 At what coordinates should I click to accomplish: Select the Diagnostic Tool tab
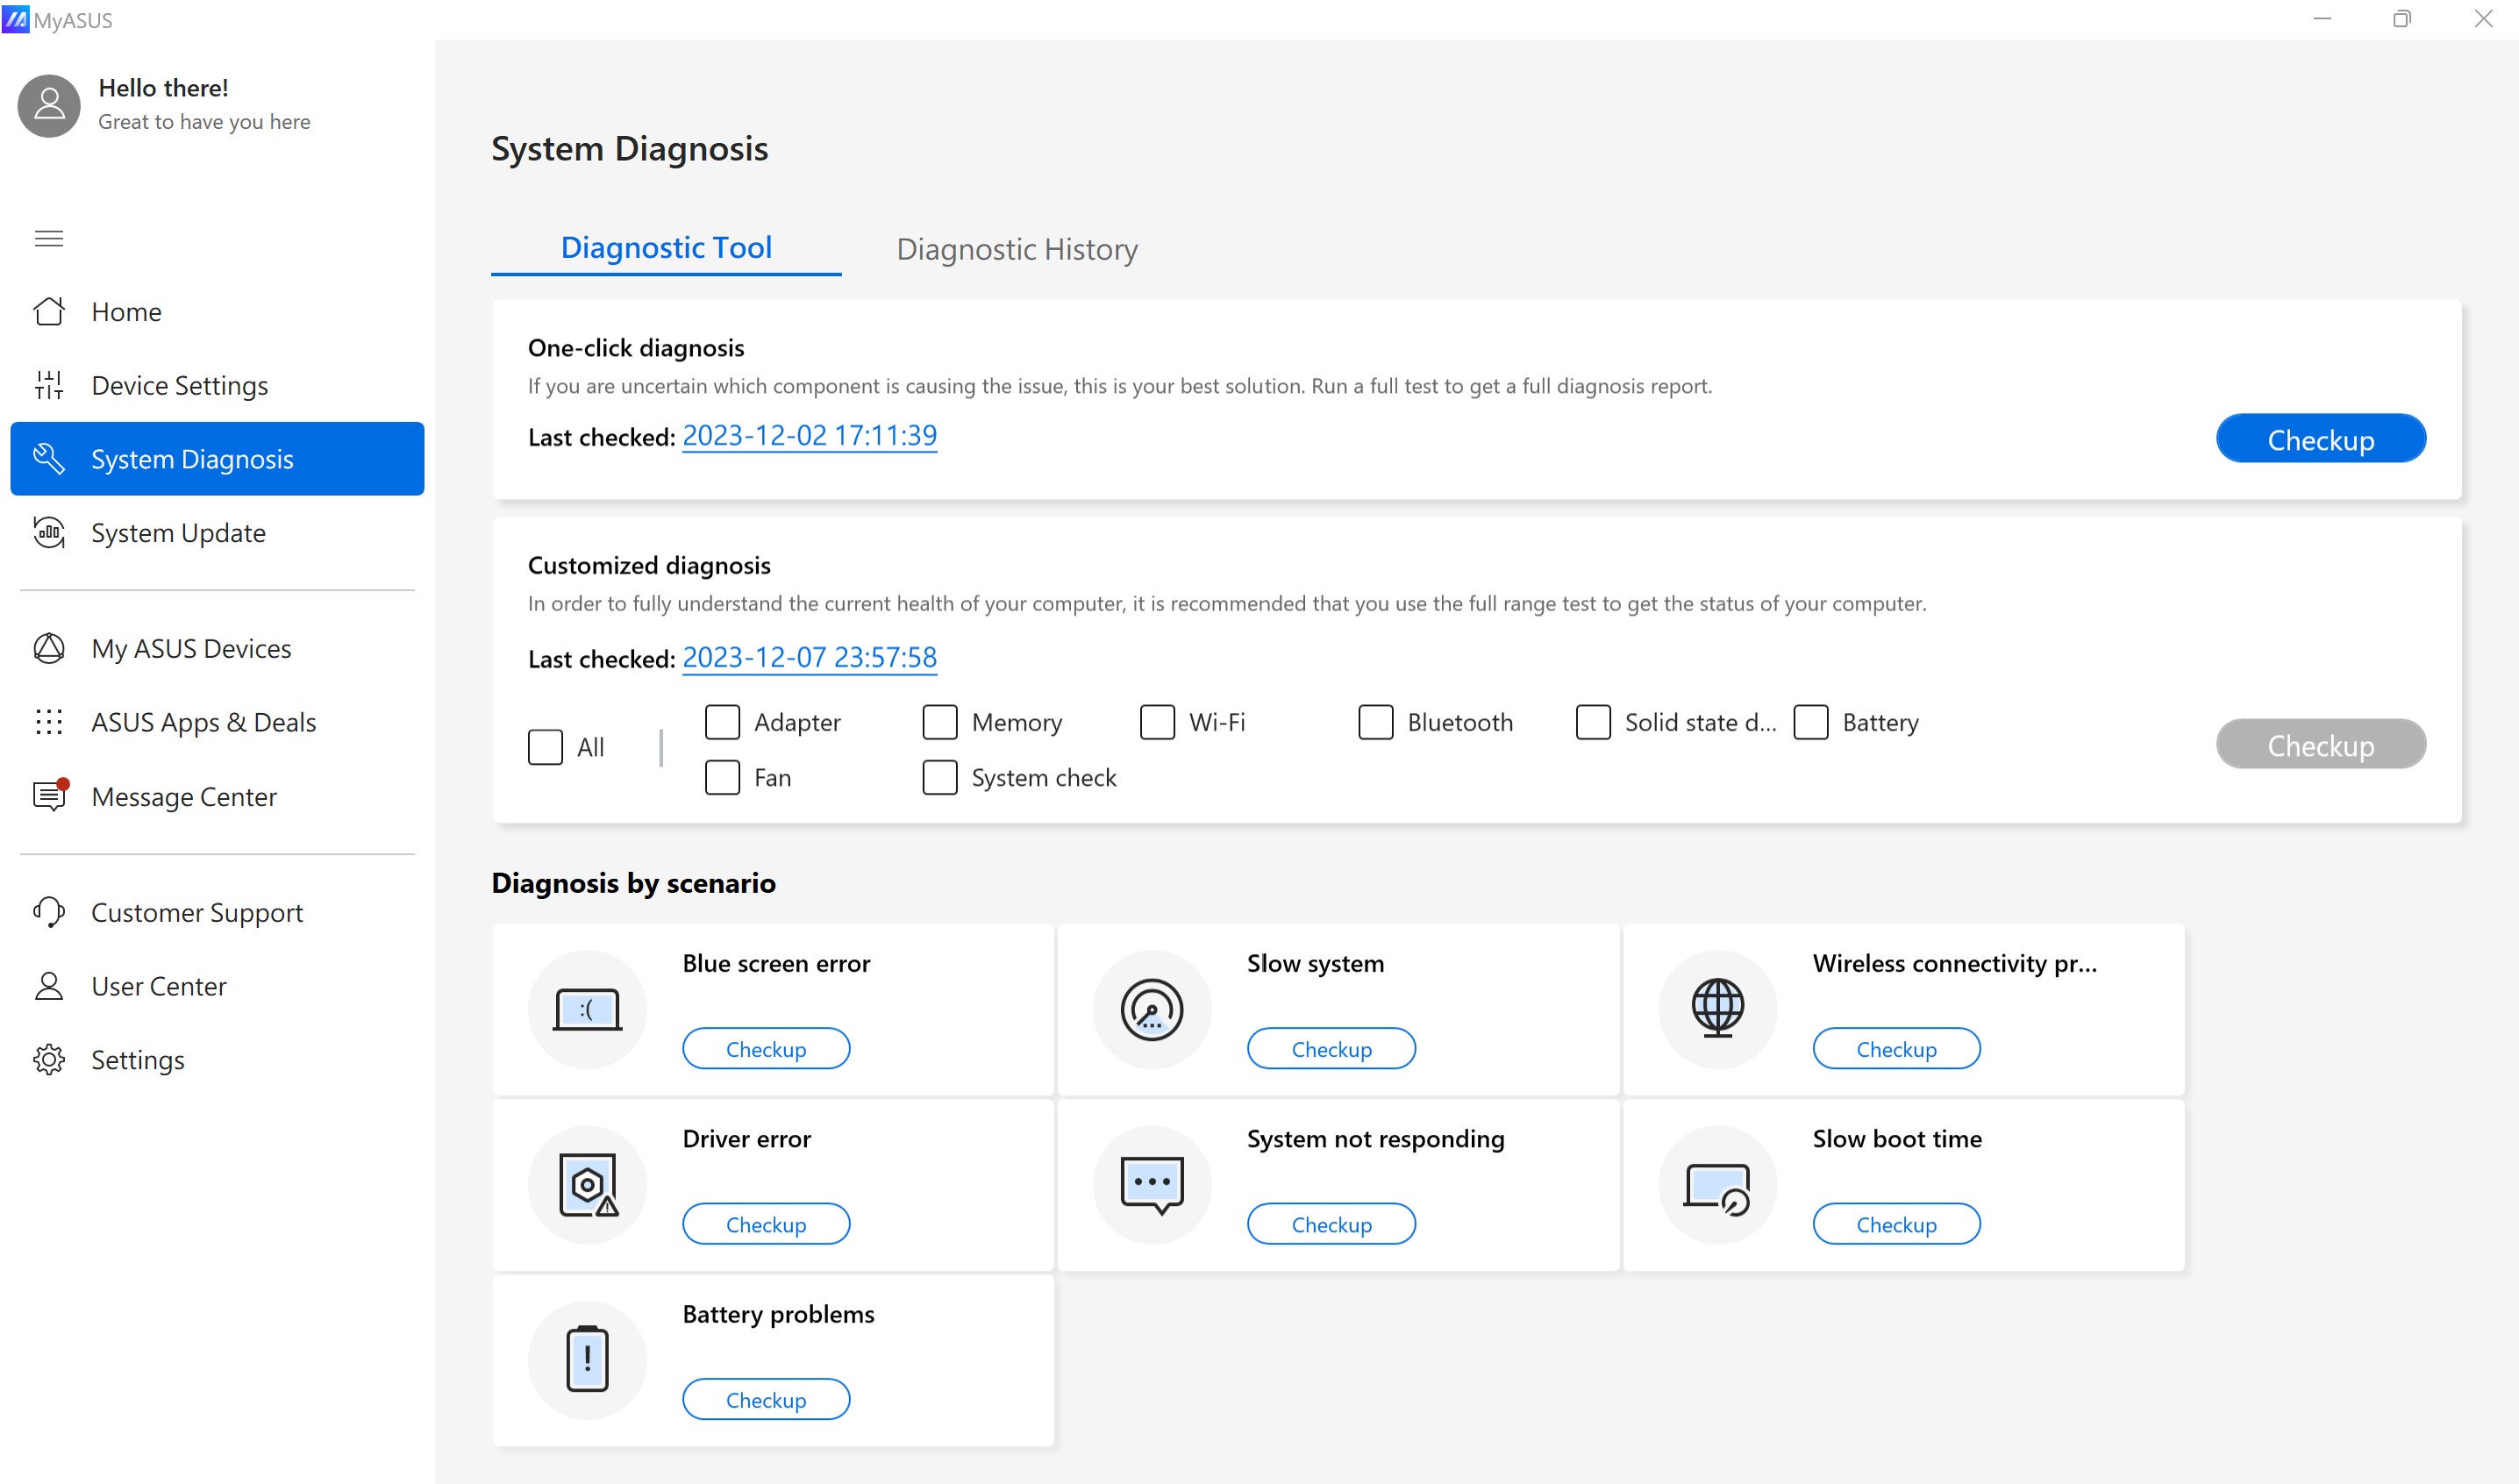666,247
